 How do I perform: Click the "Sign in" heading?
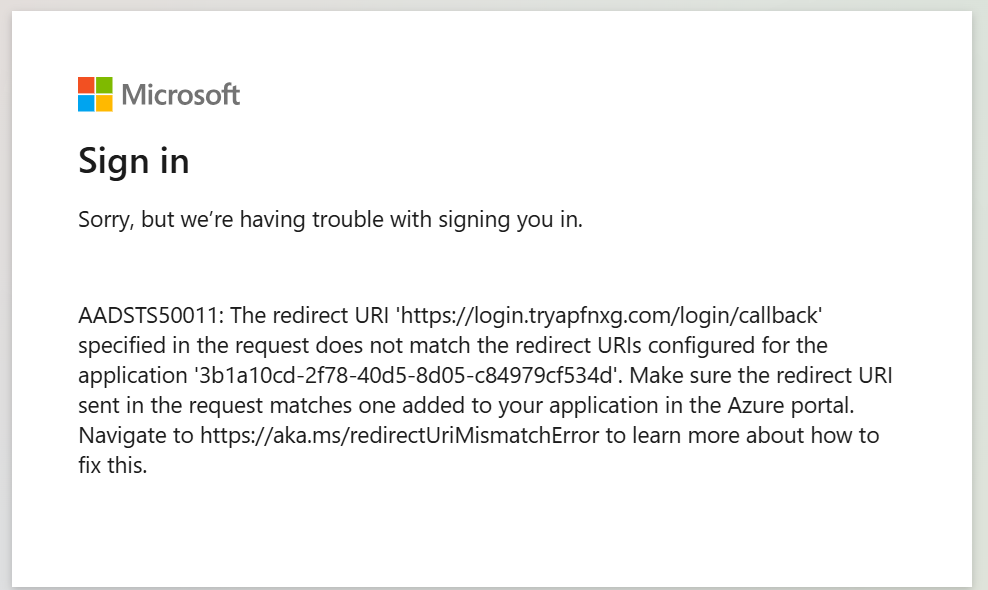click(x=134, y=161)
